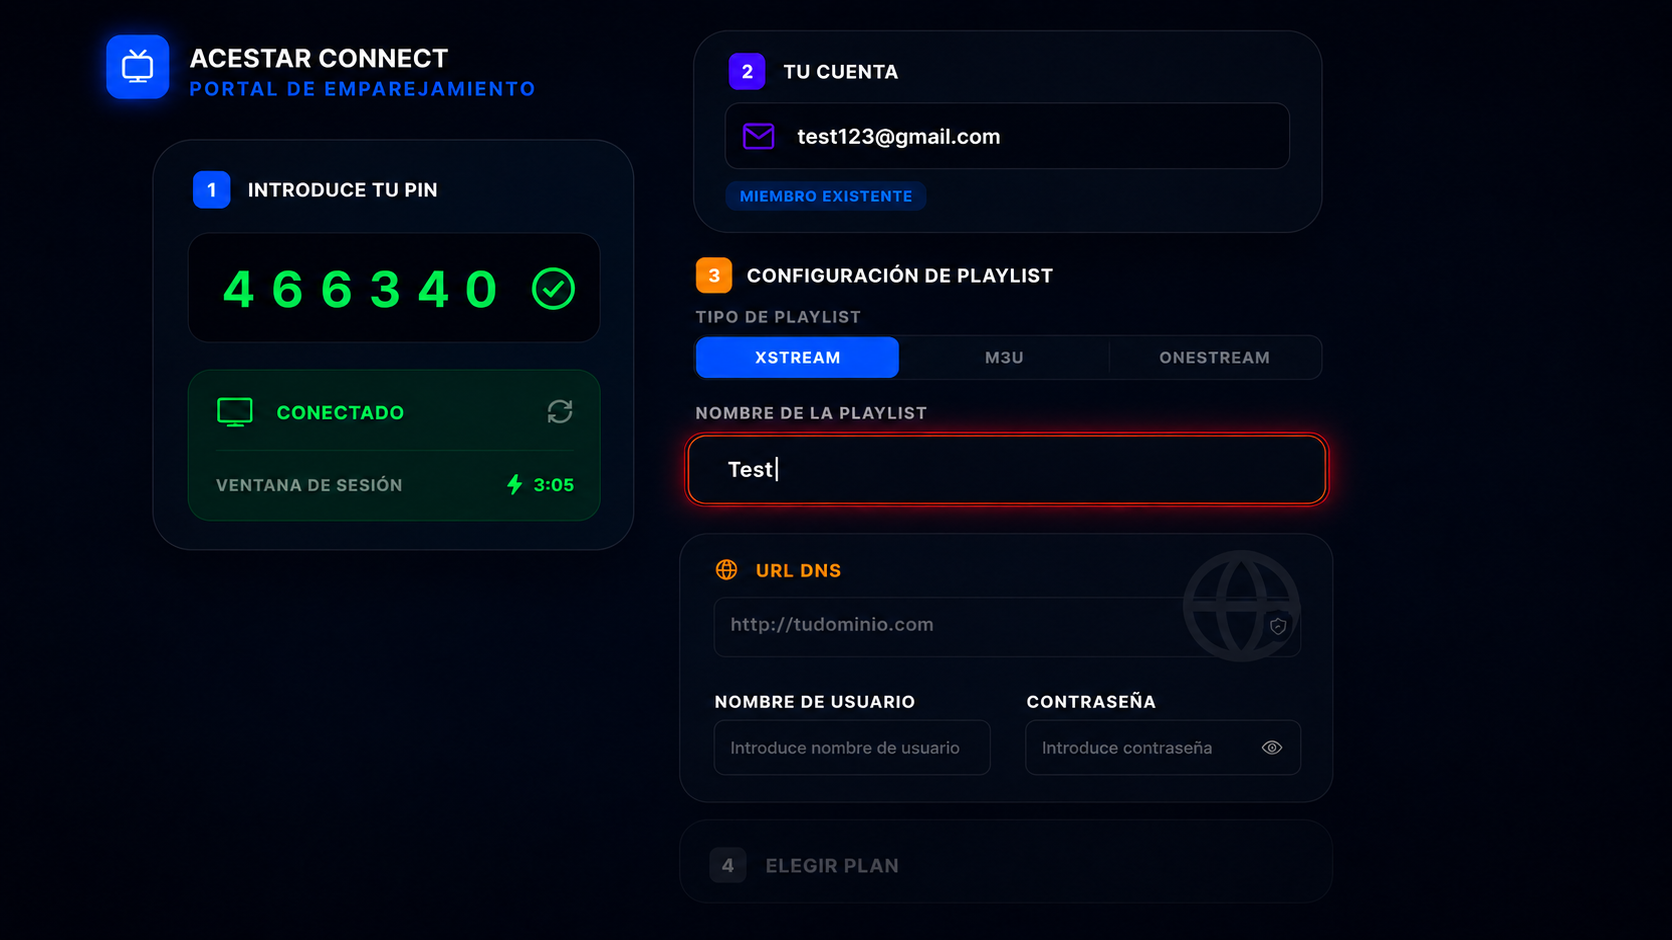Click the lightning bolt session timer icon

[x=514, y=485]
